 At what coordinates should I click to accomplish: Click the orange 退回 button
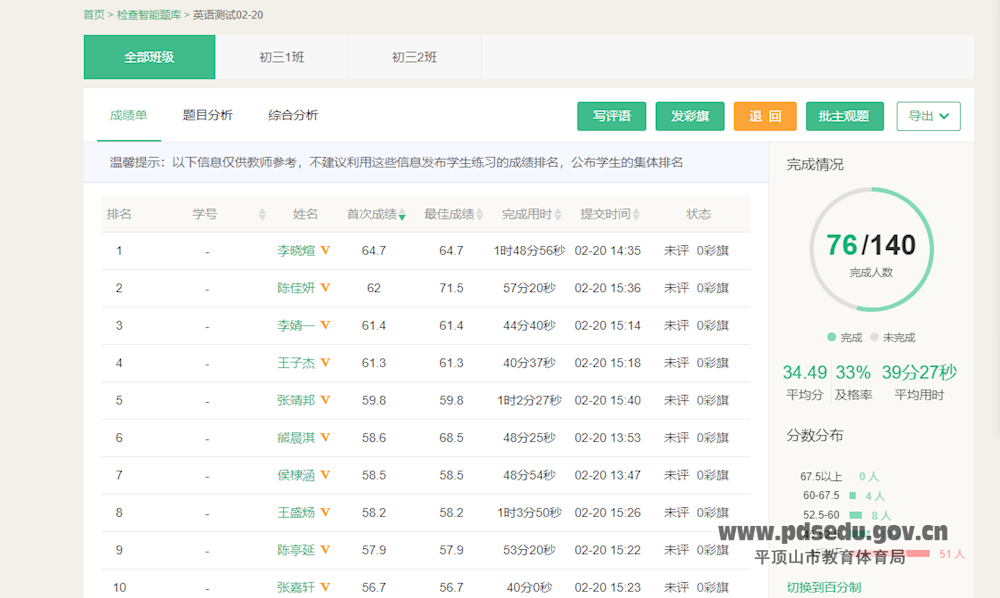[765, 116]
